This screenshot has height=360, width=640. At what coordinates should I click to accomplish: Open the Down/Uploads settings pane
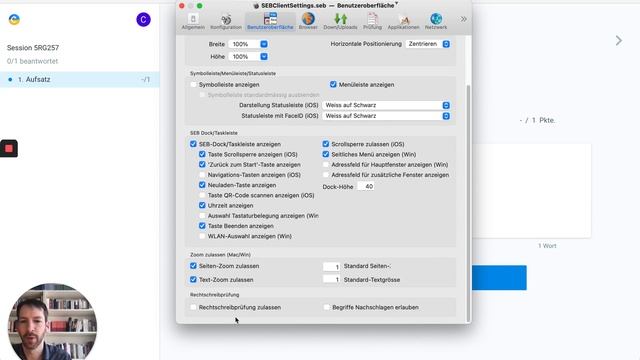(x=340, y=21)
